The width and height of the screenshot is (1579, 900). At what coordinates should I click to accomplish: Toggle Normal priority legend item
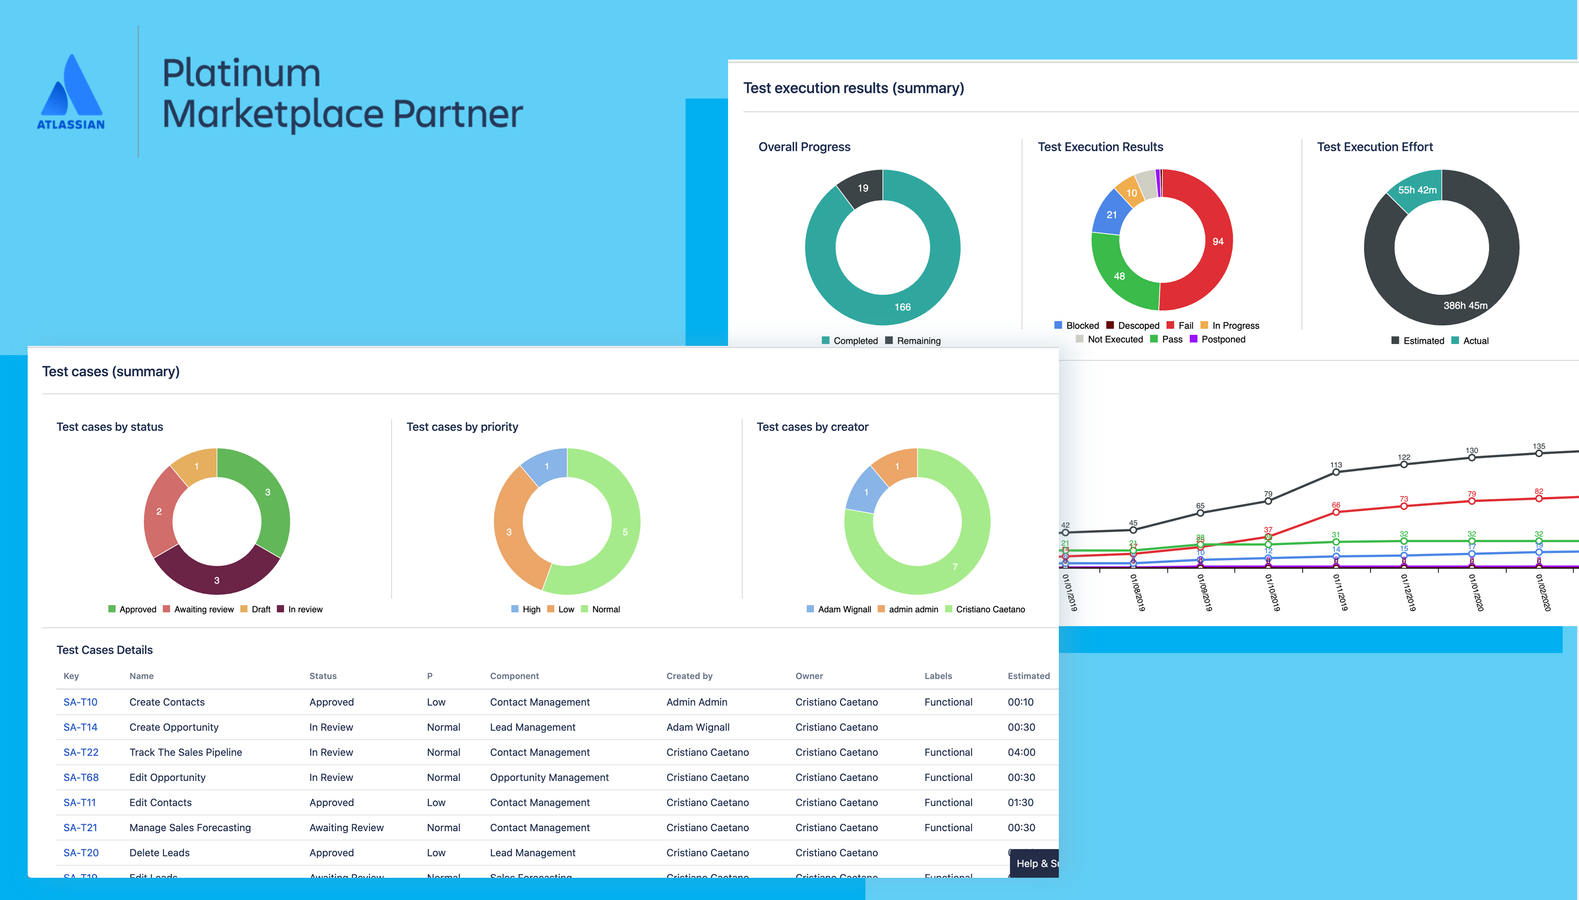click(600, 609)
